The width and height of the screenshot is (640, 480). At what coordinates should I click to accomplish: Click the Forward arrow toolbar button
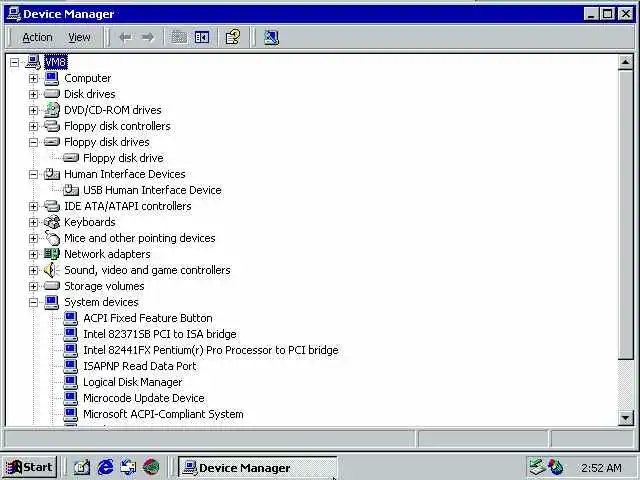click(x=147, y=38)
